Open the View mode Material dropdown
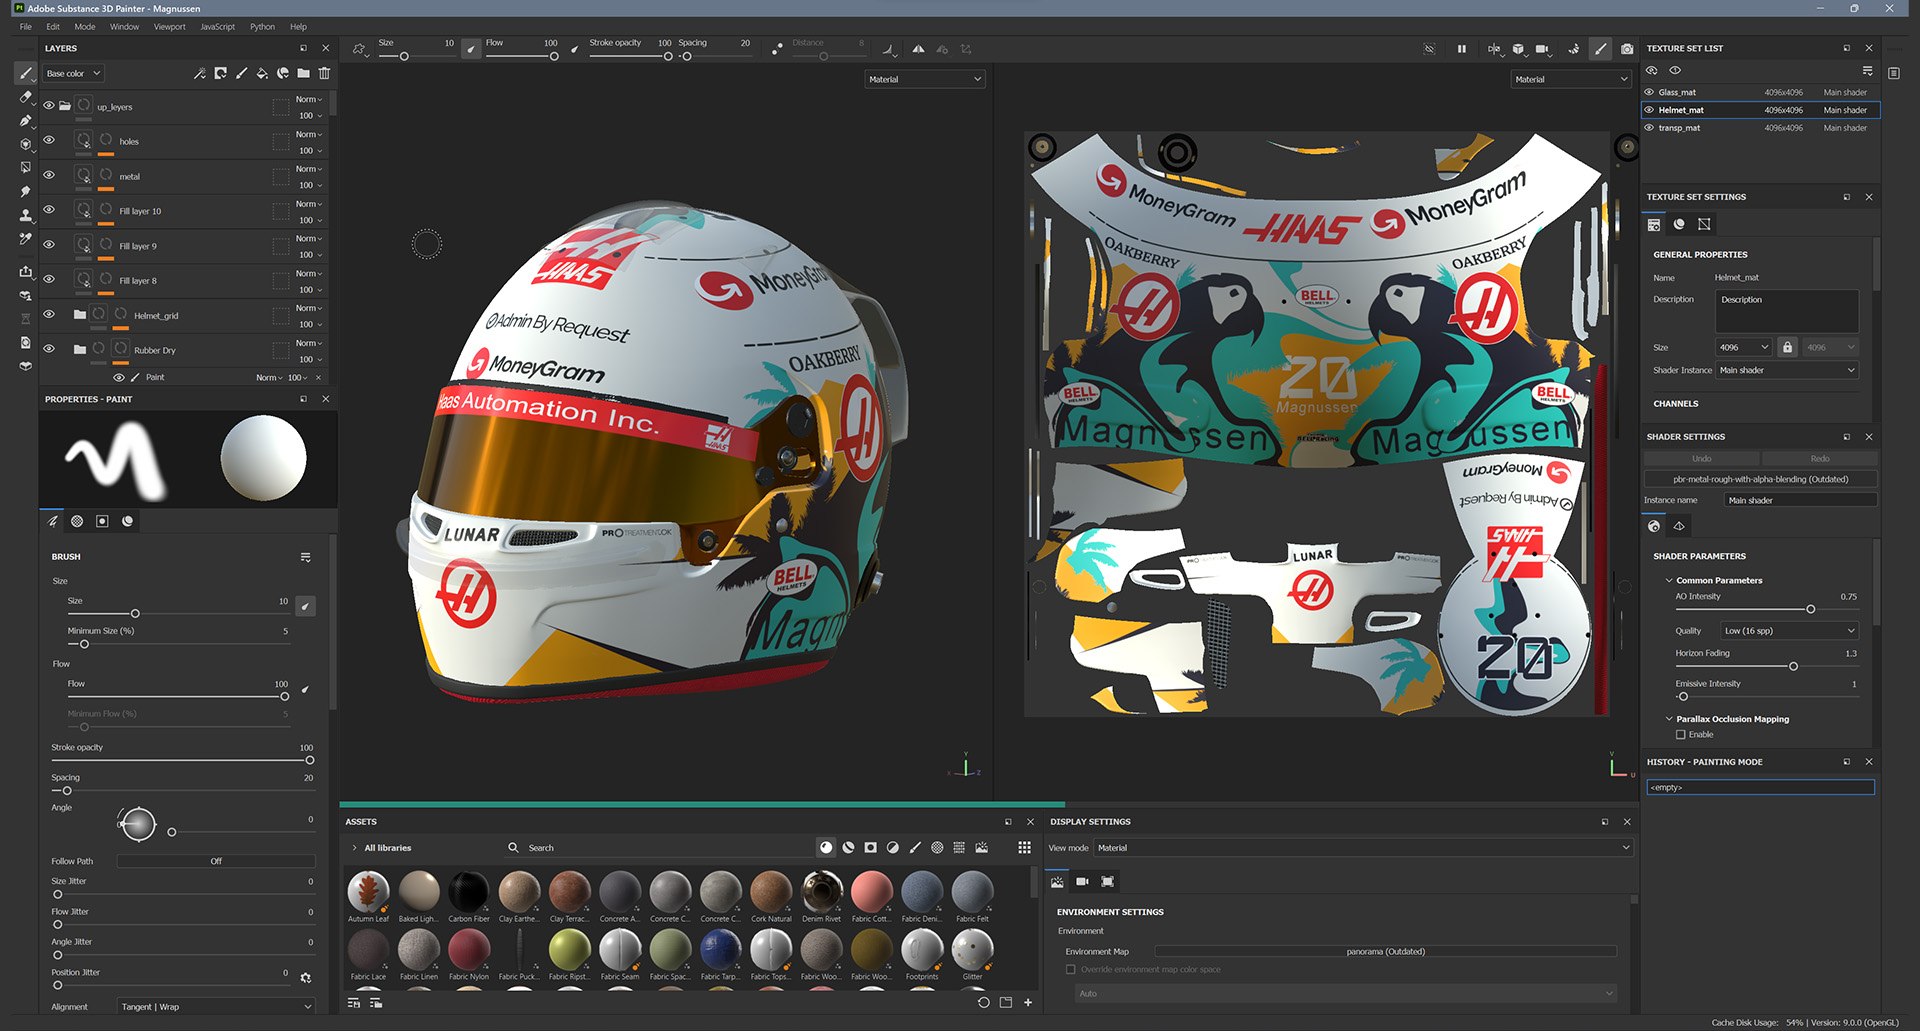 (1364, 848)
